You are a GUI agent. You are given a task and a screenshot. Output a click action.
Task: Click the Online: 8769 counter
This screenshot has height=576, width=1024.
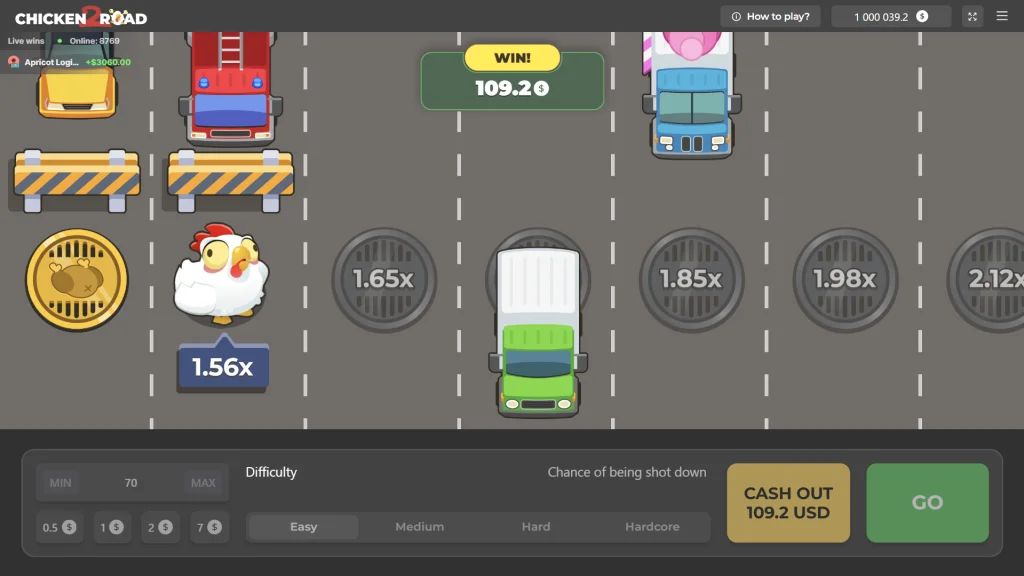click(95, 40)
